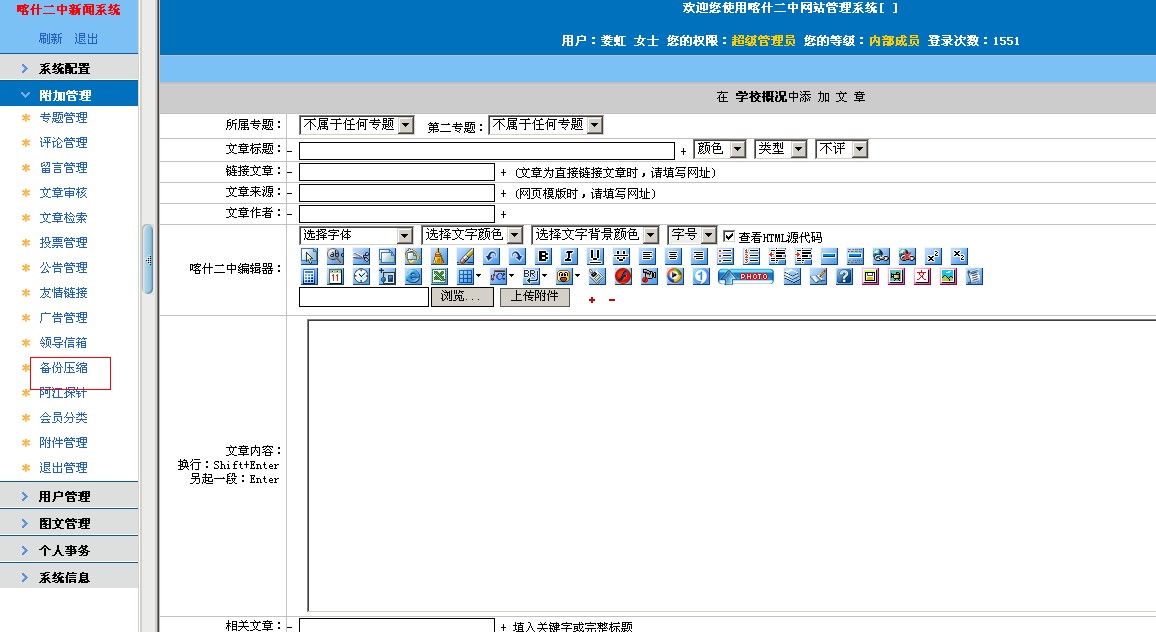Click inside the 文章内容 editor area

731,465
